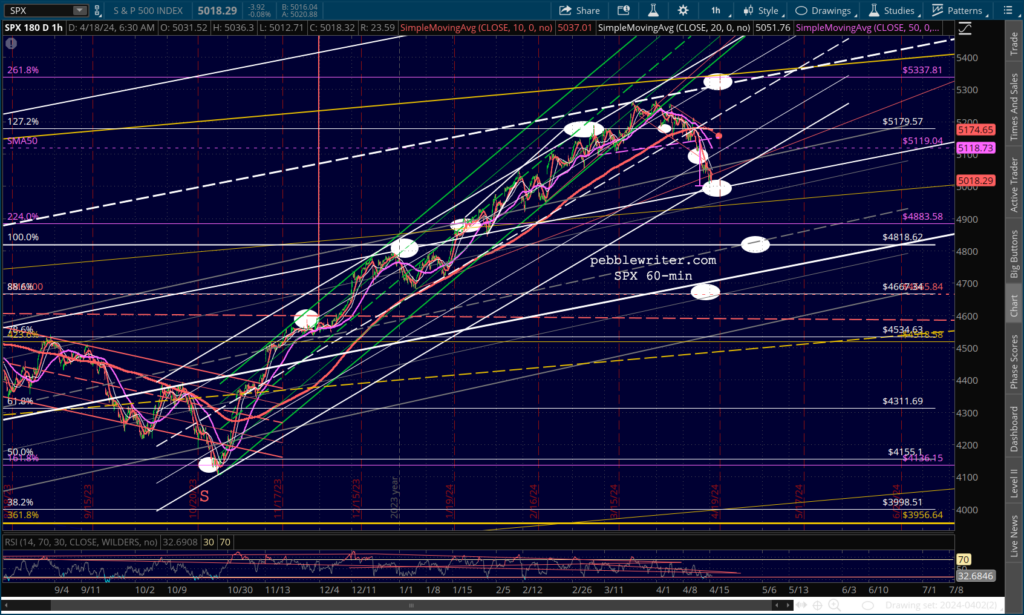Click the $3998.51 Fibonacci level label
1024x615 pixels.
tap(903, 502)
